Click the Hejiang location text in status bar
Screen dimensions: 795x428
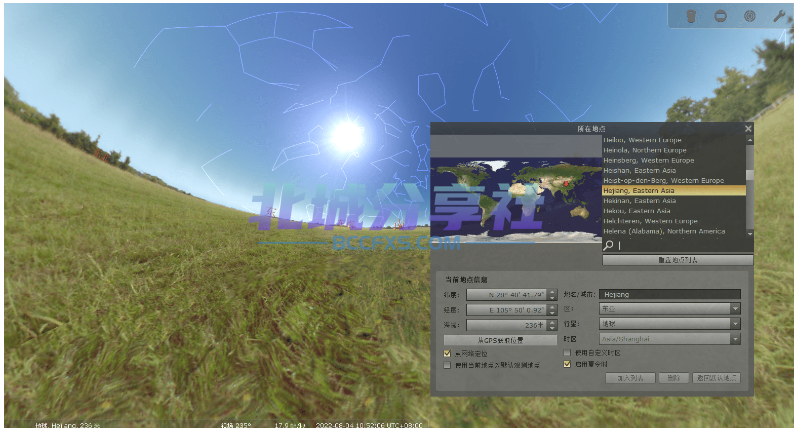pyautogui.click(x=67, y=425)
